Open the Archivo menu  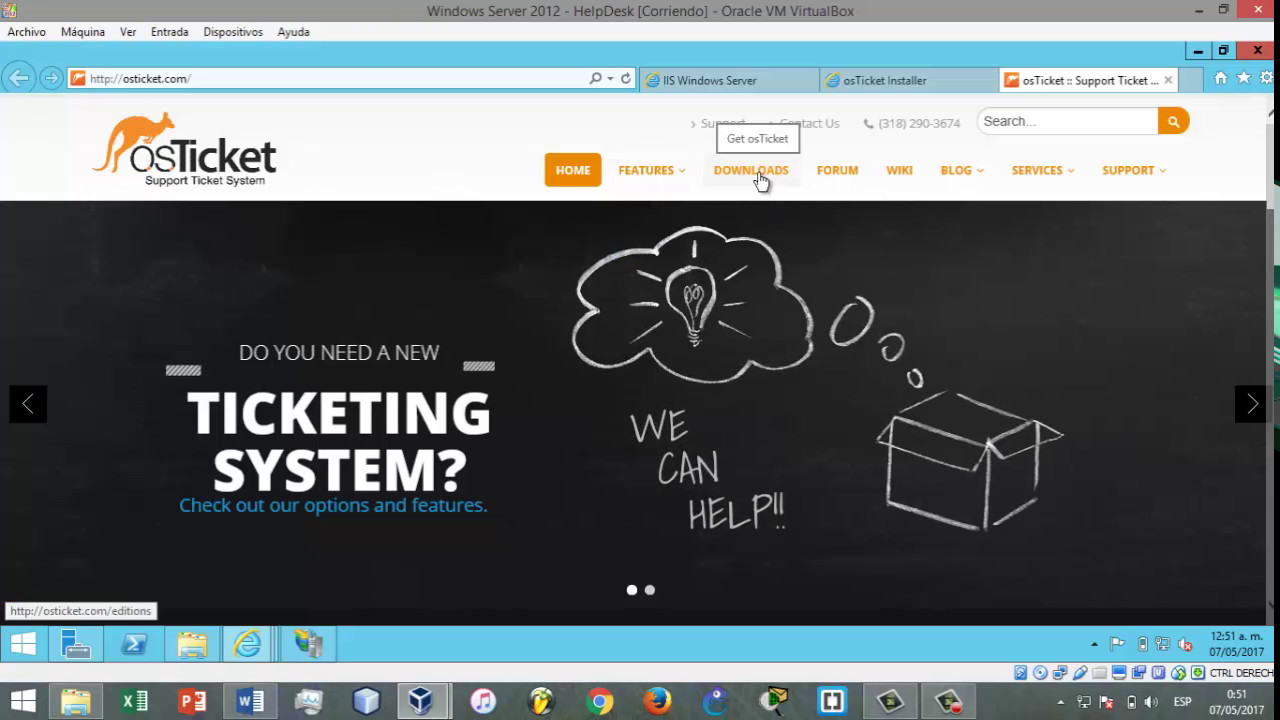click(x=27, y=32)
